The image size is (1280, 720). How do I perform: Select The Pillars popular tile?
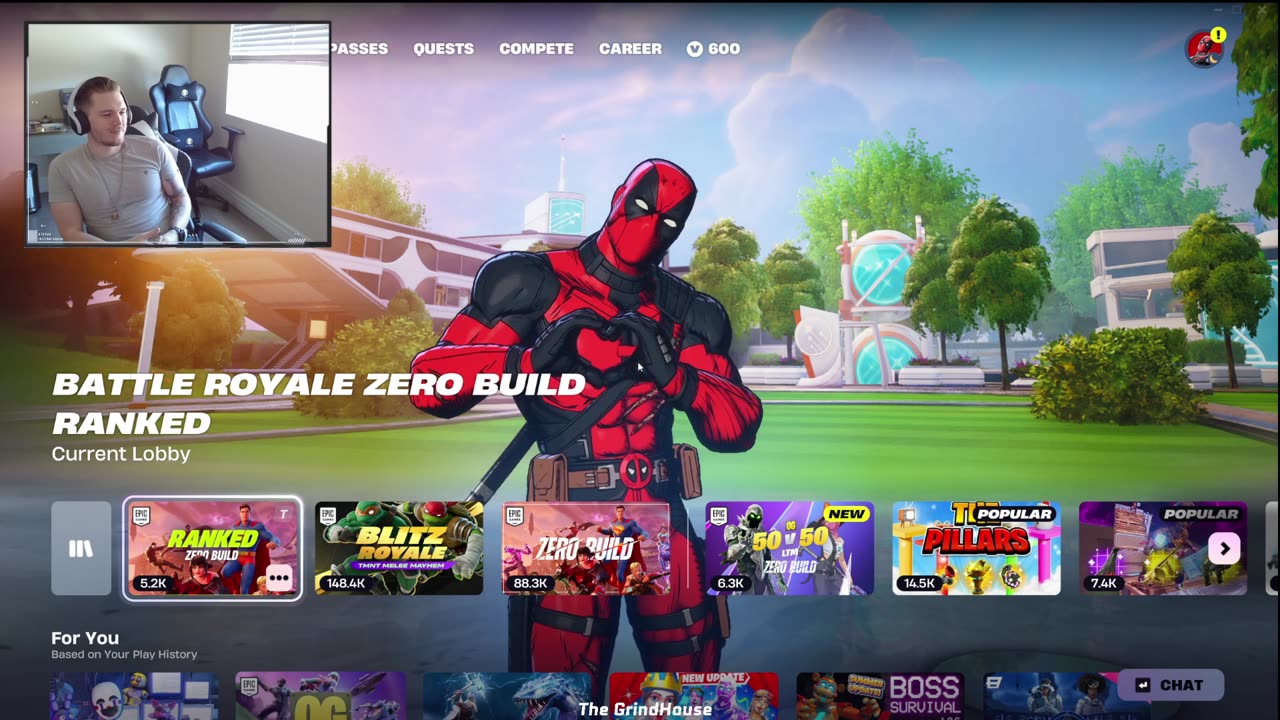pos(976,548)
